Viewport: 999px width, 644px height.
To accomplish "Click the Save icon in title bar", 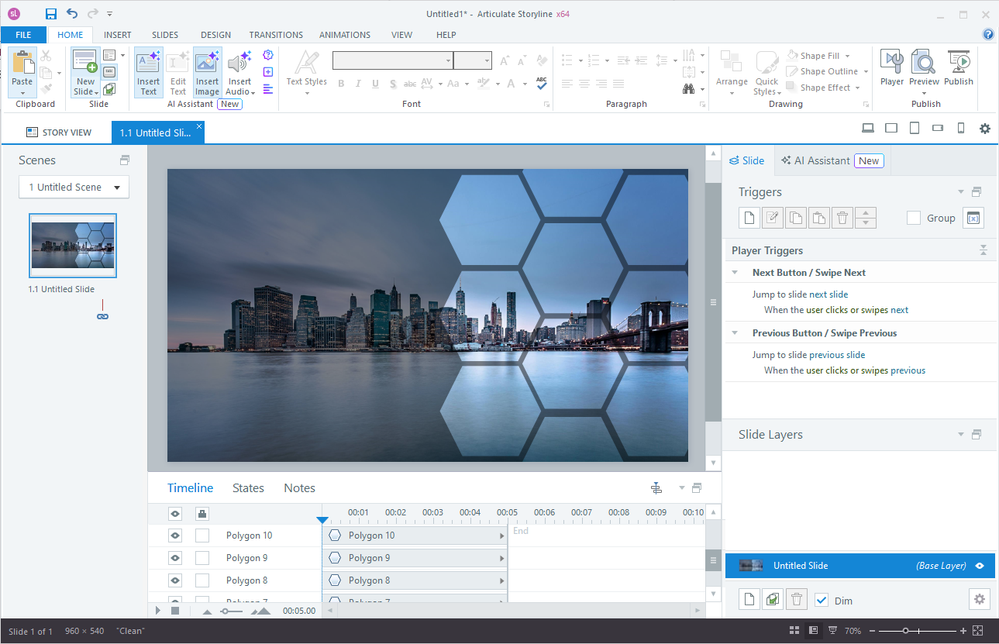I will tap(51, 14).
